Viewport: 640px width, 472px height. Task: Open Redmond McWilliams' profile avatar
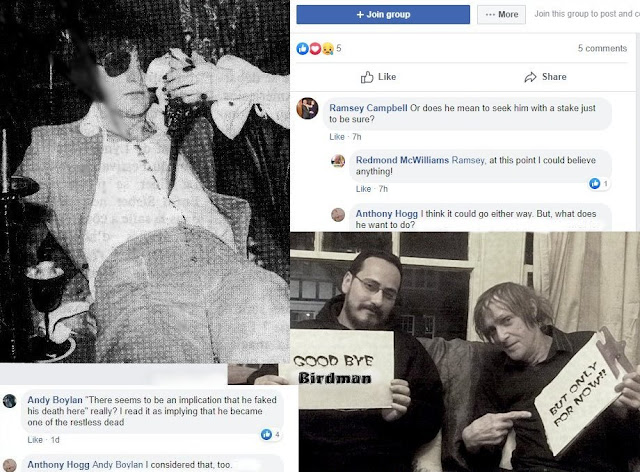click(338, 161)
